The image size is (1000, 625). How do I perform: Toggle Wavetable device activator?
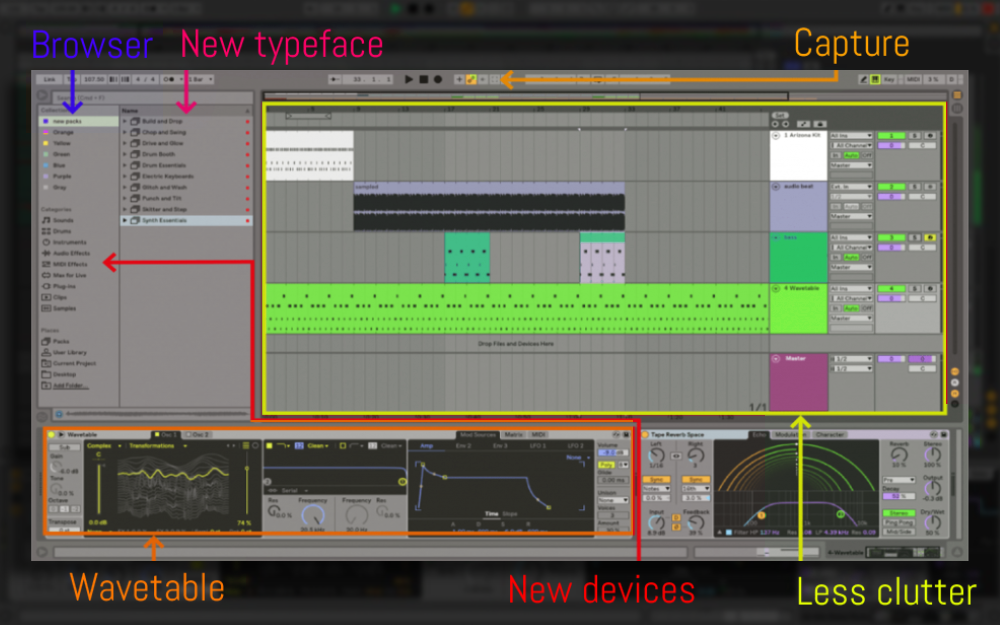pos(51,434)
